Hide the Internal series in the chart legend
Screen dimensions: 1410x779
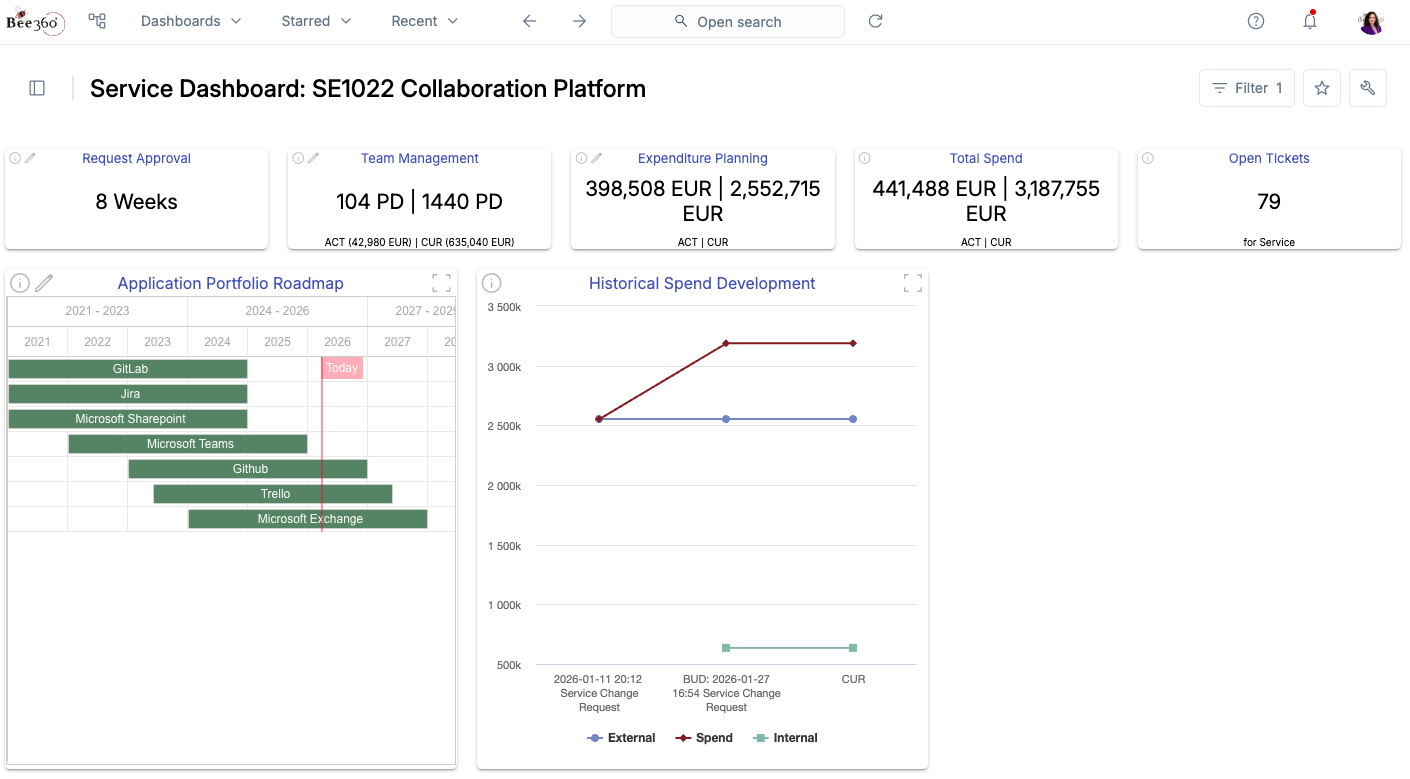pyautogui.click(x=785, y=737)
